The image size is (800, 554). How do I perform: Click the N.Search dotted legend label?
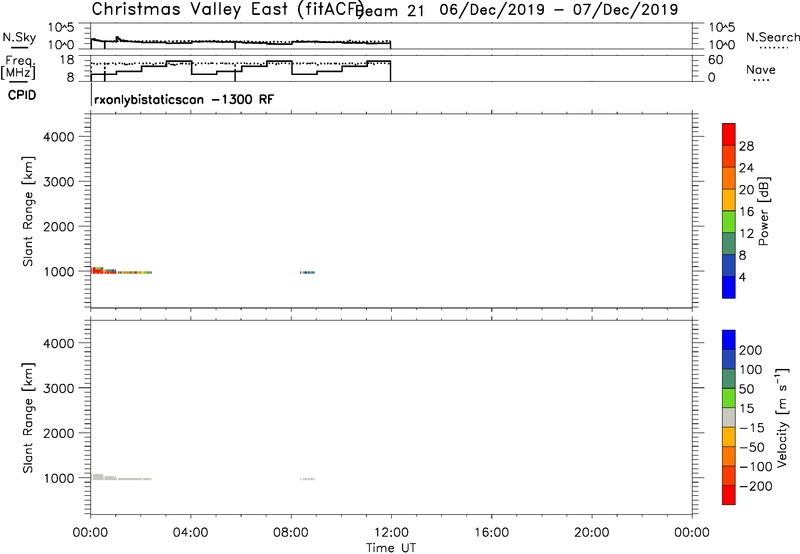tap(772, 37)
